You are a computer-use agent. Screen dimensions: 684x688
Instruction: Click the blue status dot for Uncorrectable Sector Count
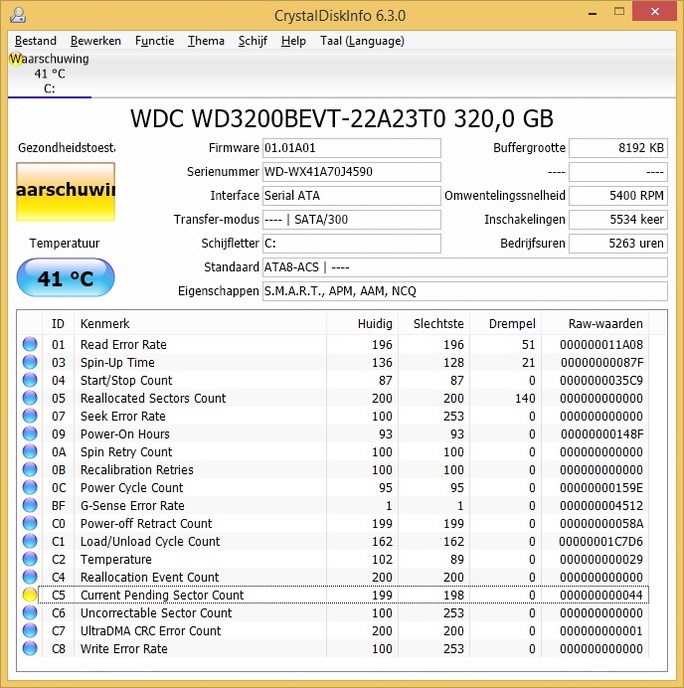30,613
